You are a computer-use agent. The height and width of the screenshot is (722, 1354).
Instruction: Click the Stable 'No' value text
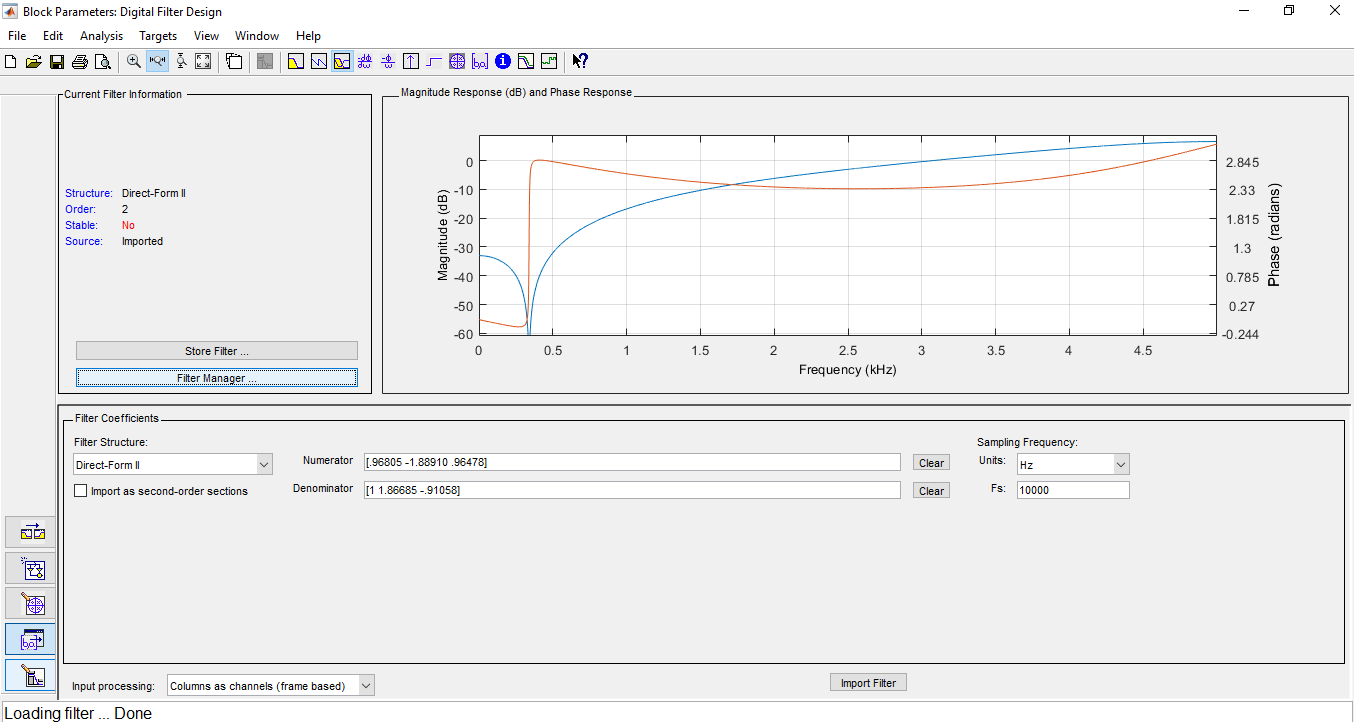coord(128,225)
